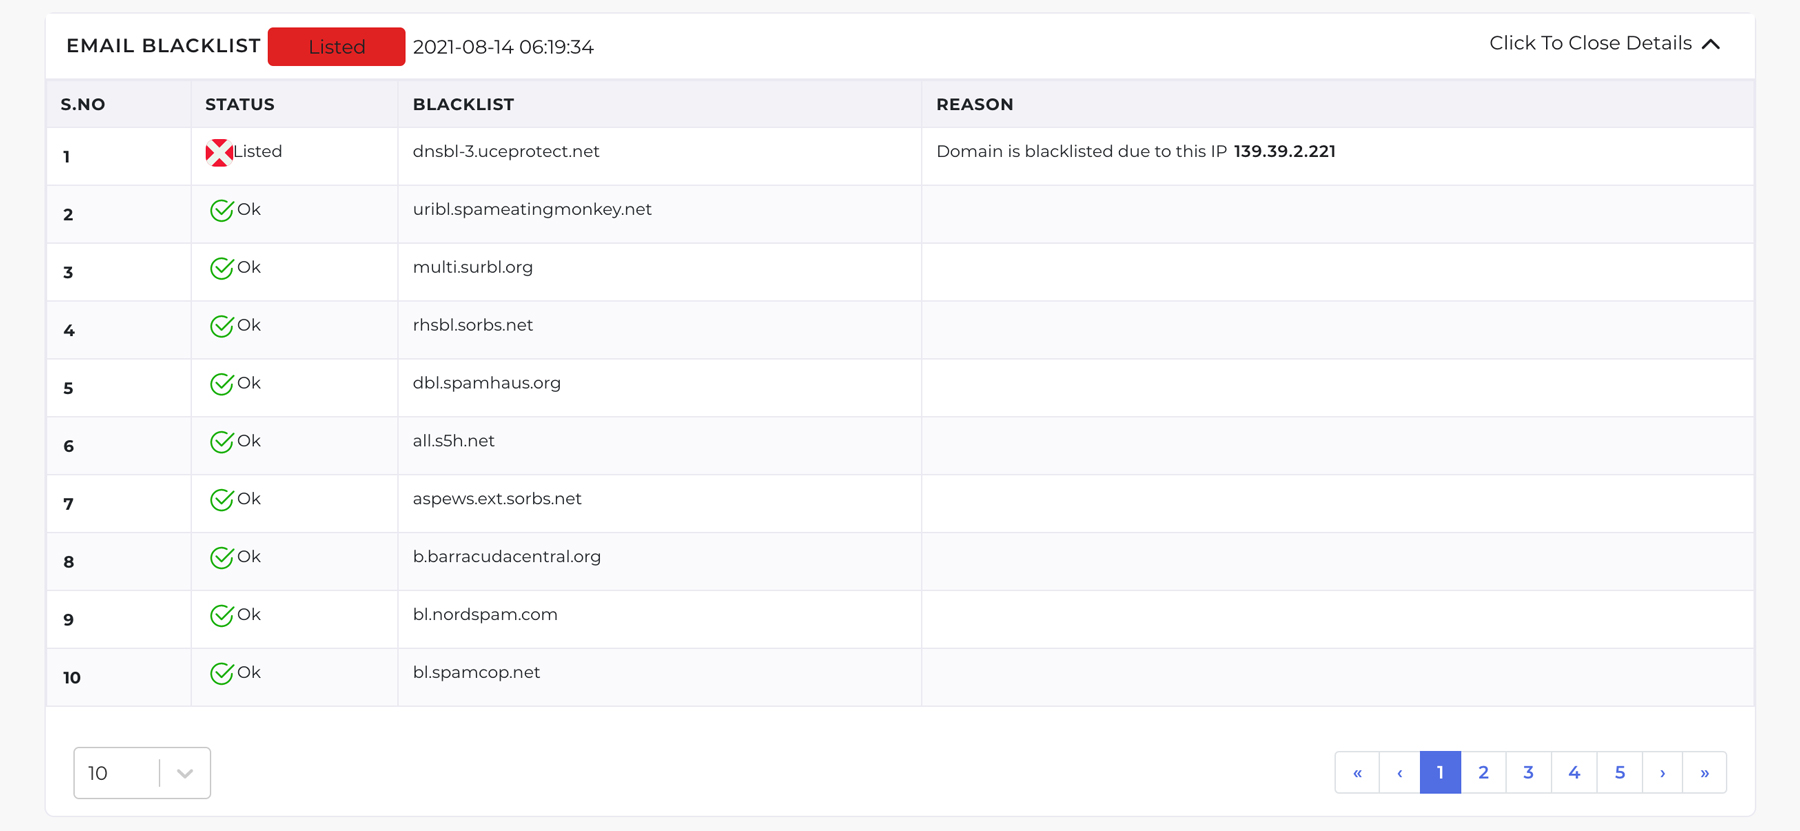
Task: Select the aspews.ext.sorbs.net blacklist cell
Action: tap(660, 504)
